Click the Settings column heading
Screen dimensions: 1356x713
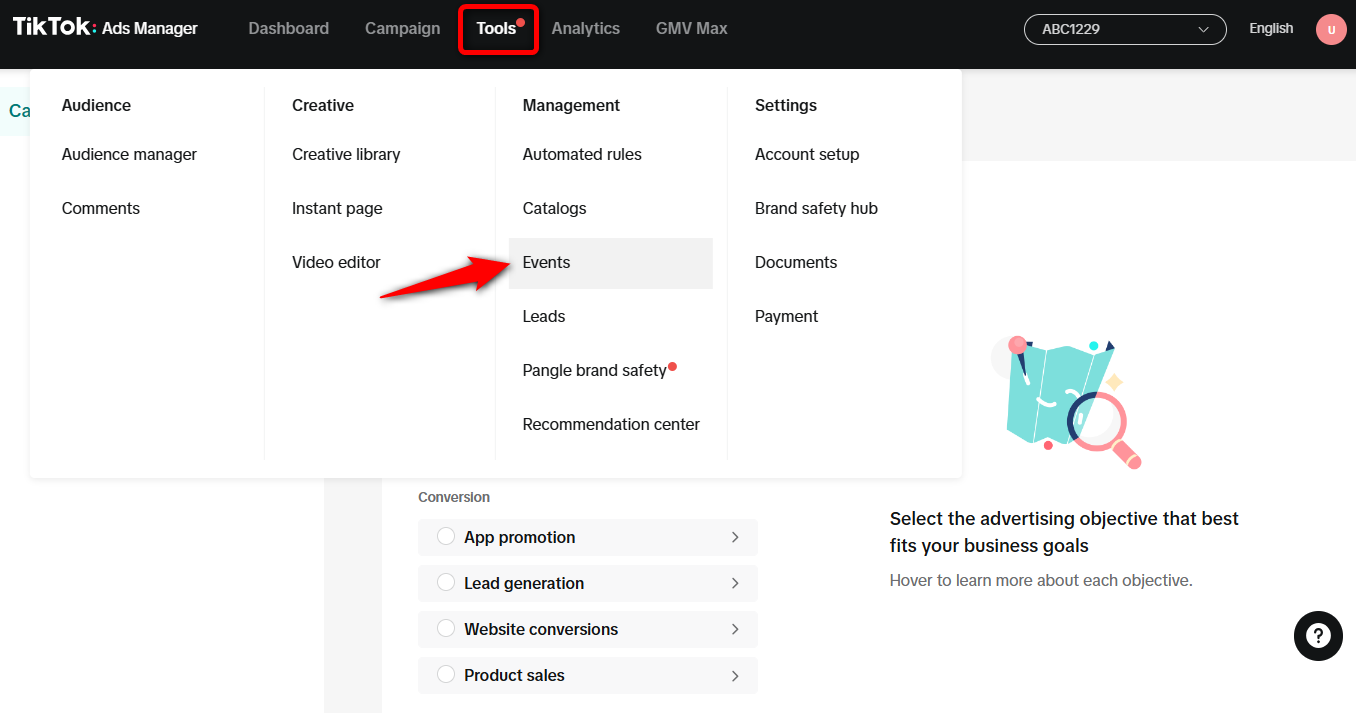786,105
